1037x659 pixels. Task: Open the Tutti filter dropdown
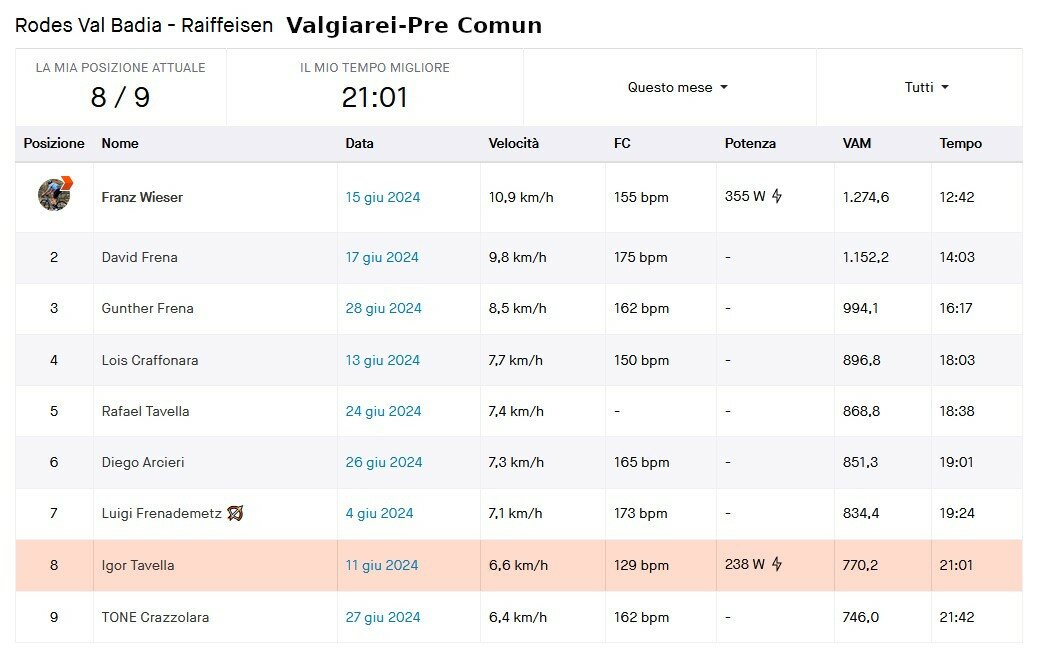pos(927,87)
